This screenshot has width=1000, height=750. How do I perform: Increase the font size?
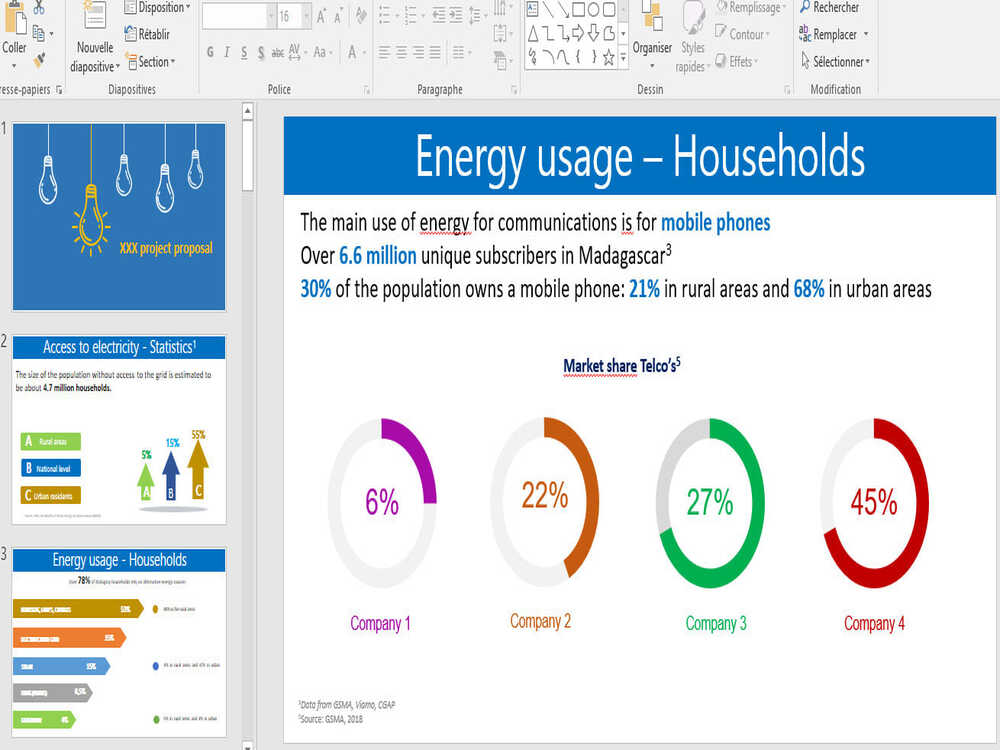322,16
